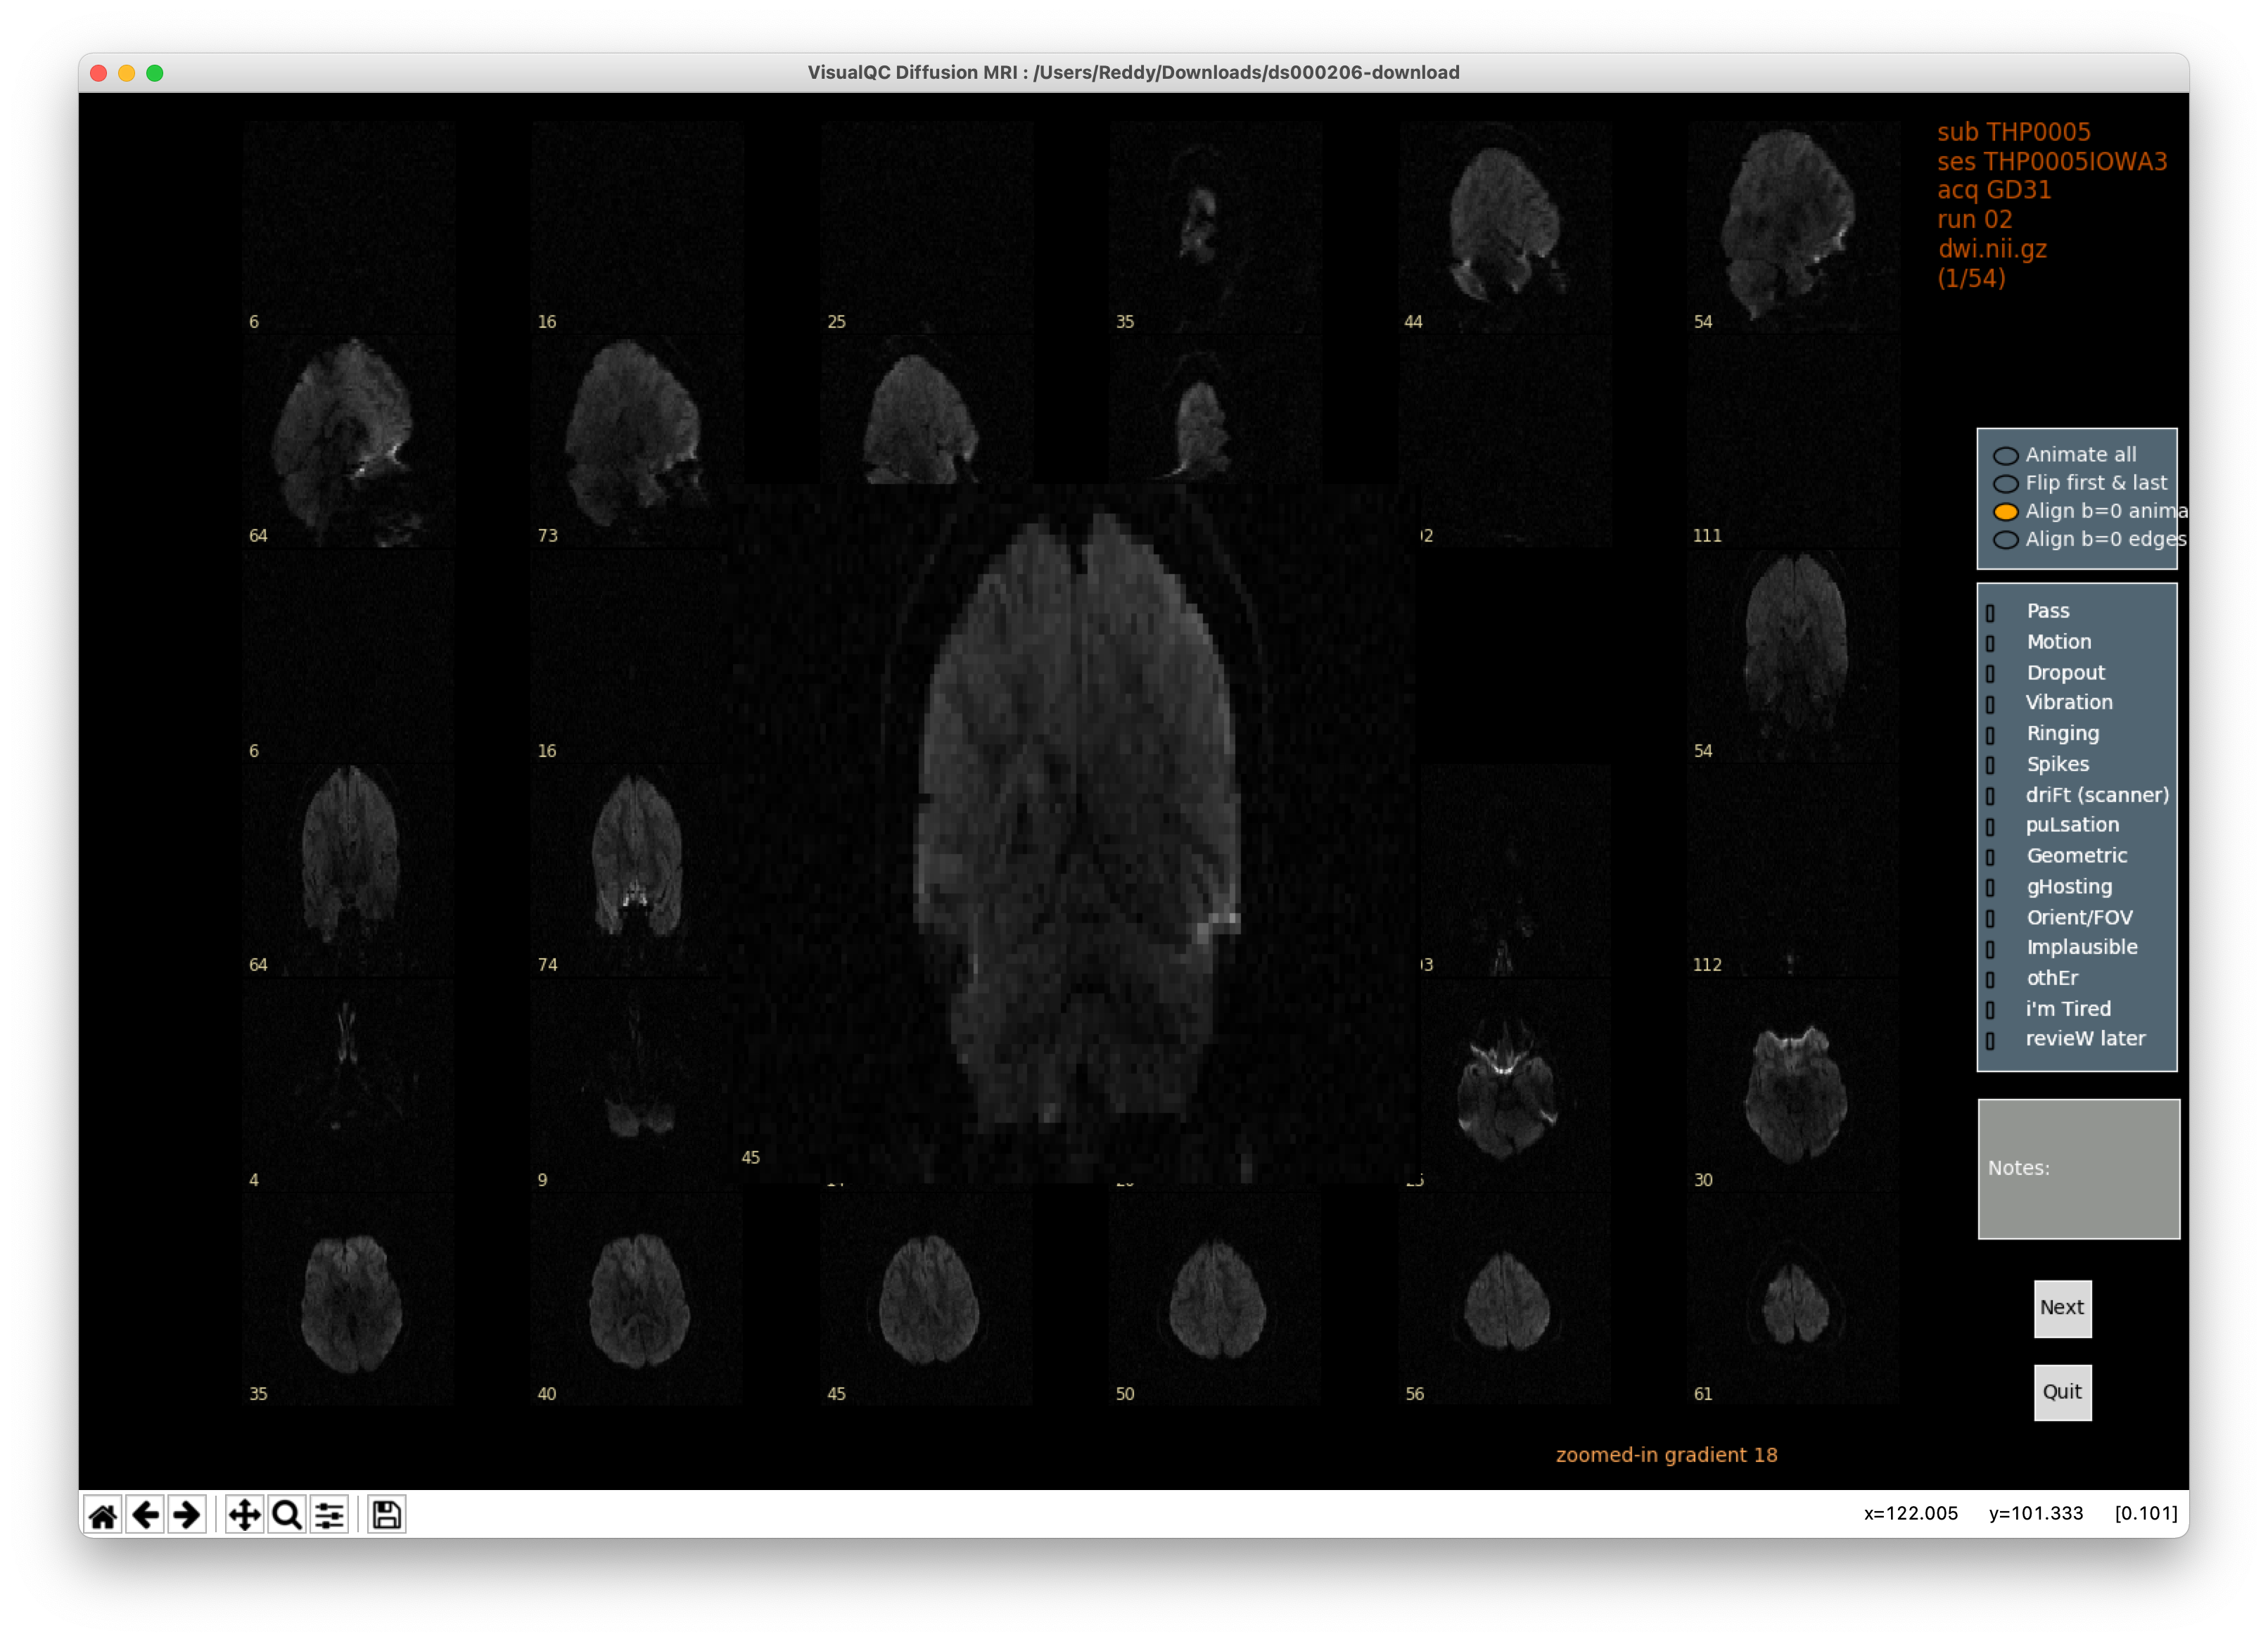The width and height of the screenshot is (2268, 1642).
Task: Check the puLsation rating box
Action: click(x=1990, y=826)
